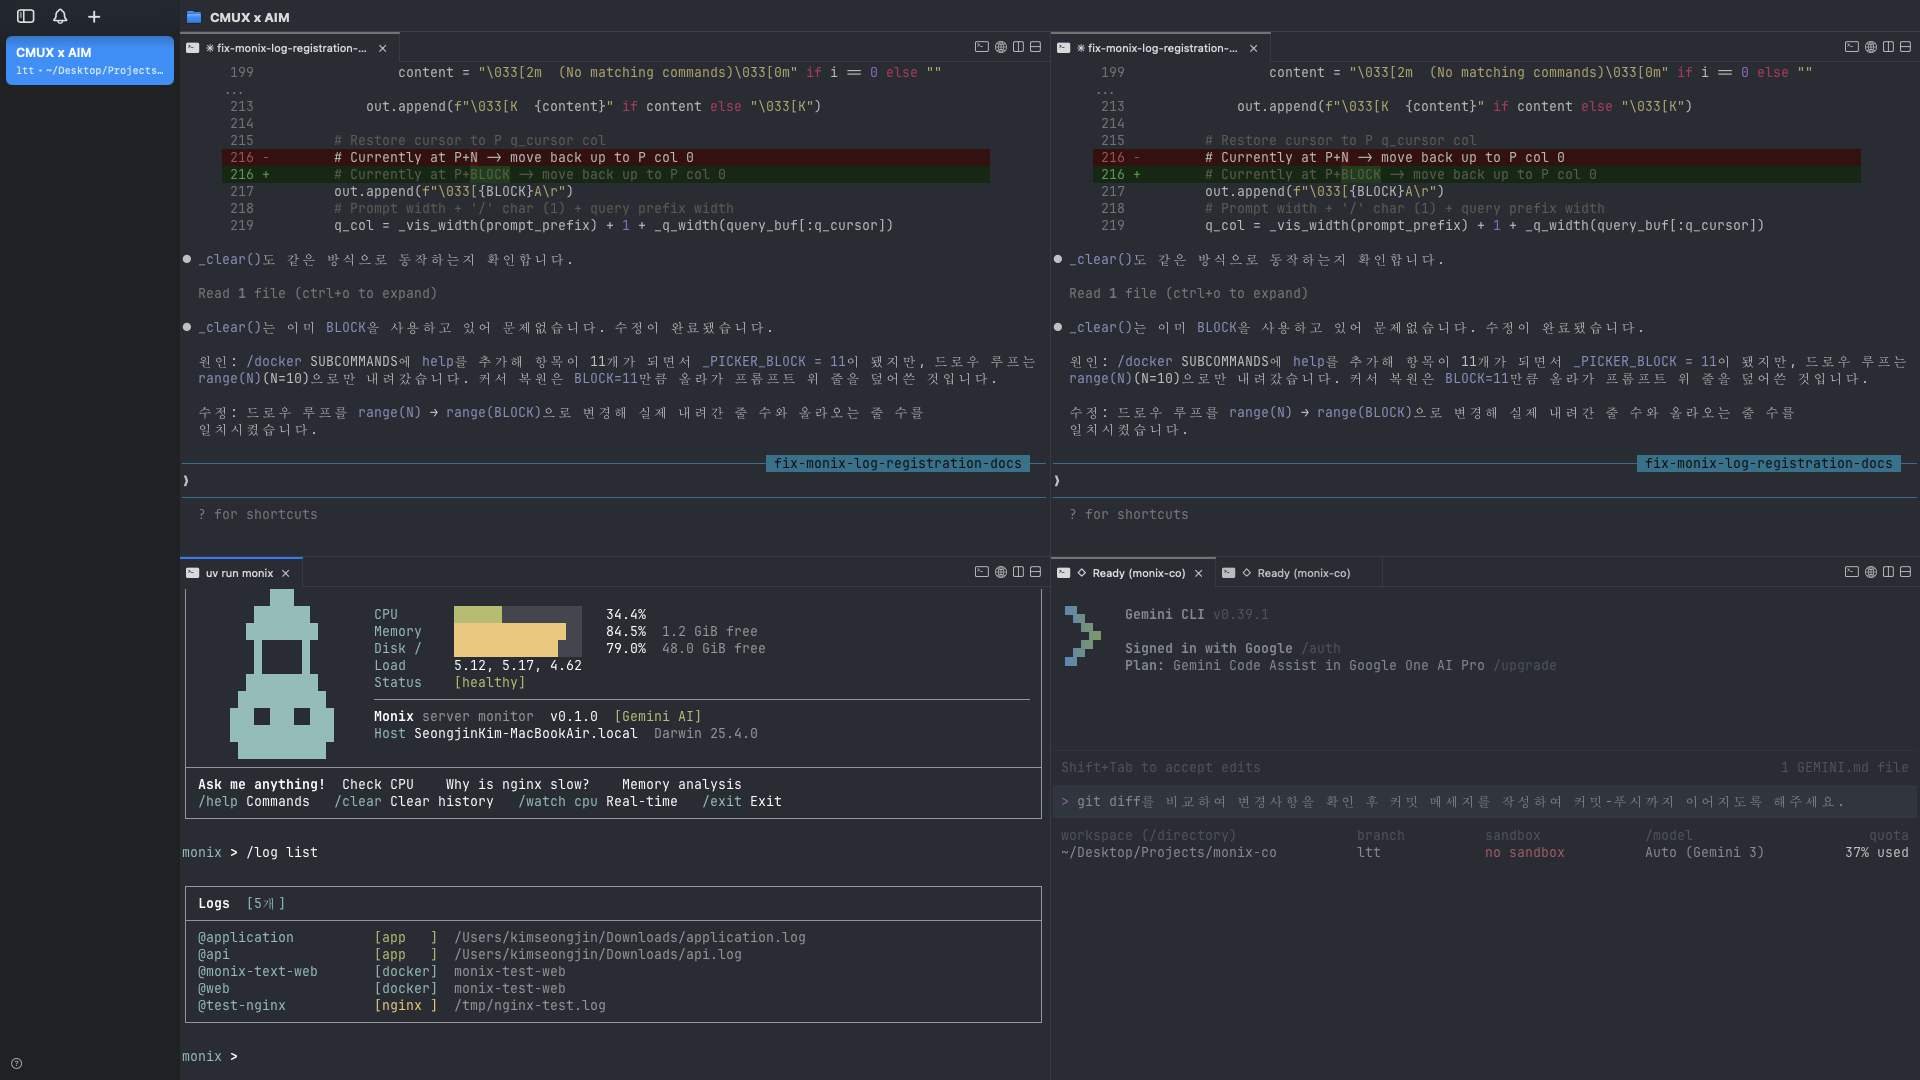Switch to the uv run monix tab

239,573
